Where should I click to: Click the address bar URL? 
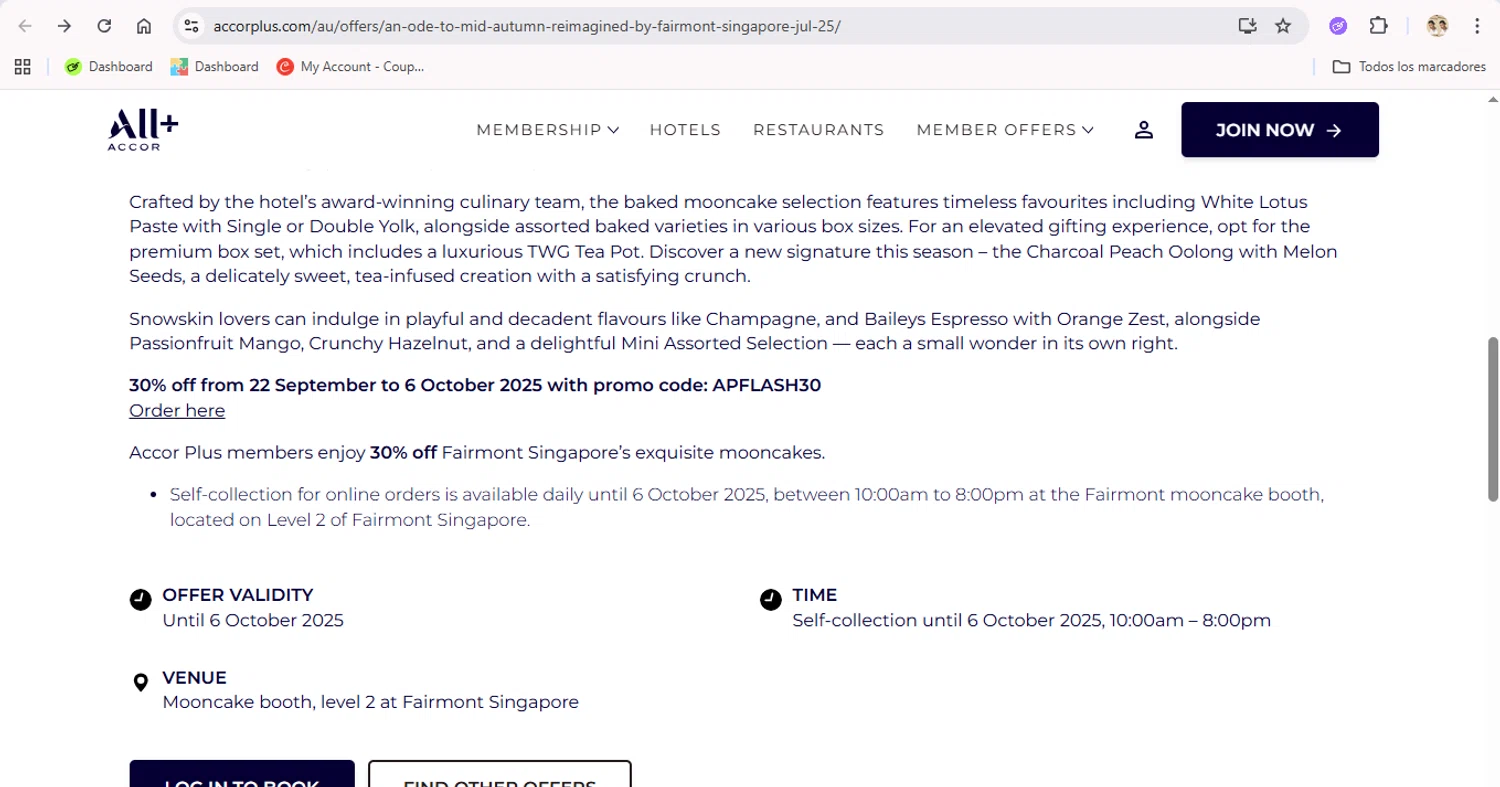tap(527, 26)
